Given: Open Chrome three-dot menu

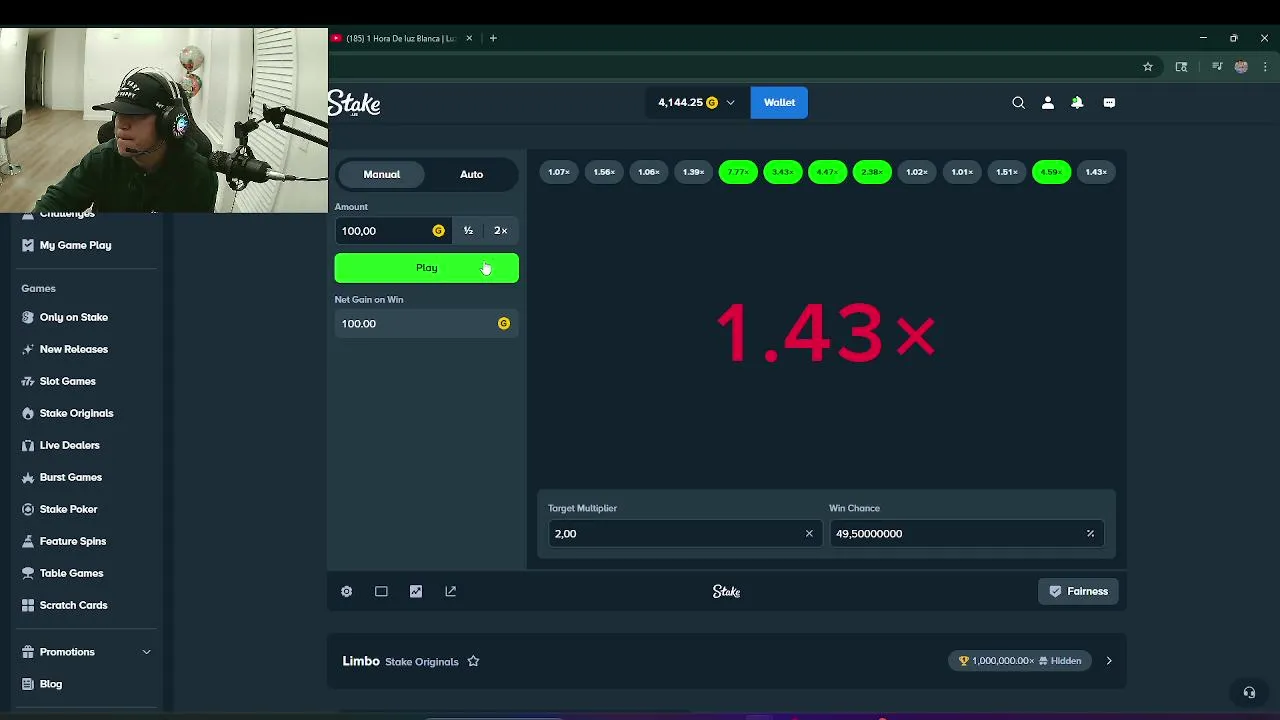Looking at the screenshot, I should pos(1265,66).
